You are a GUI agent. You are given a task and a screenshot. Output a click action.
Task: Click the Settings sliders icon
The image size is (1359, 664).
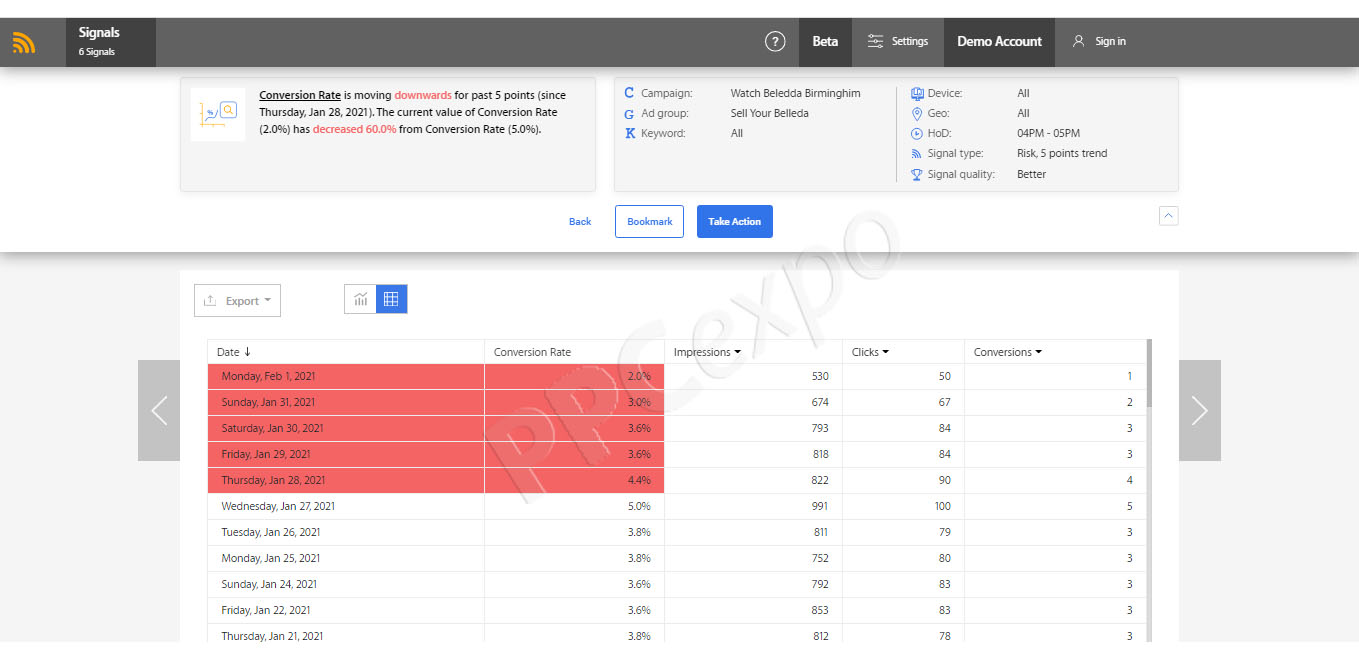coord(876,42)
